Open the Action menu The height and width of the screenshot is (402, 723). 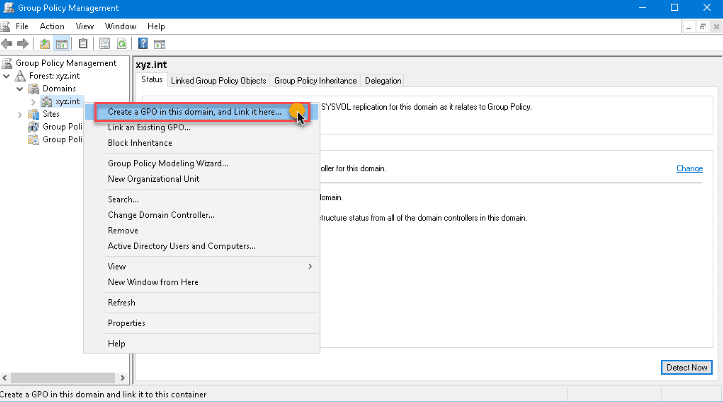coord(52,26)
